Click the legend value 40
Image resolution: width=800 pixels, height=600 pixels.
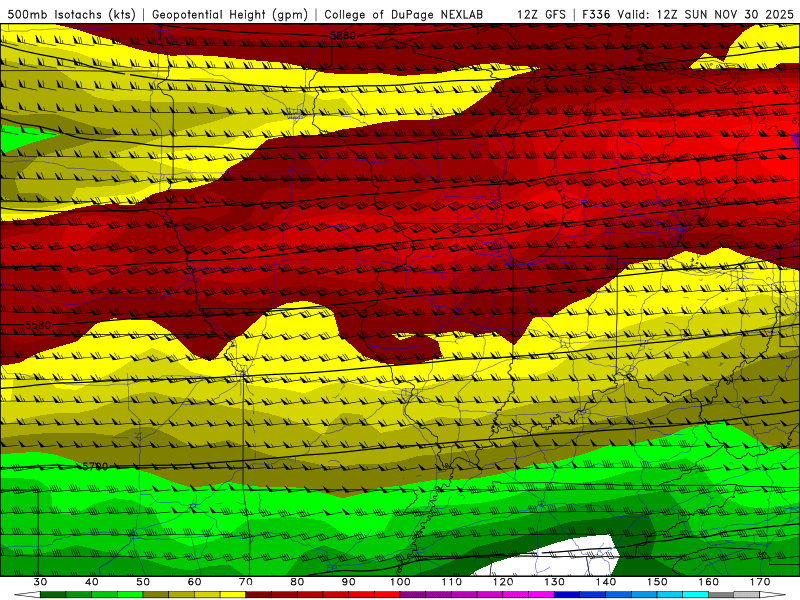pyautogui.click(x=92, y=582)
